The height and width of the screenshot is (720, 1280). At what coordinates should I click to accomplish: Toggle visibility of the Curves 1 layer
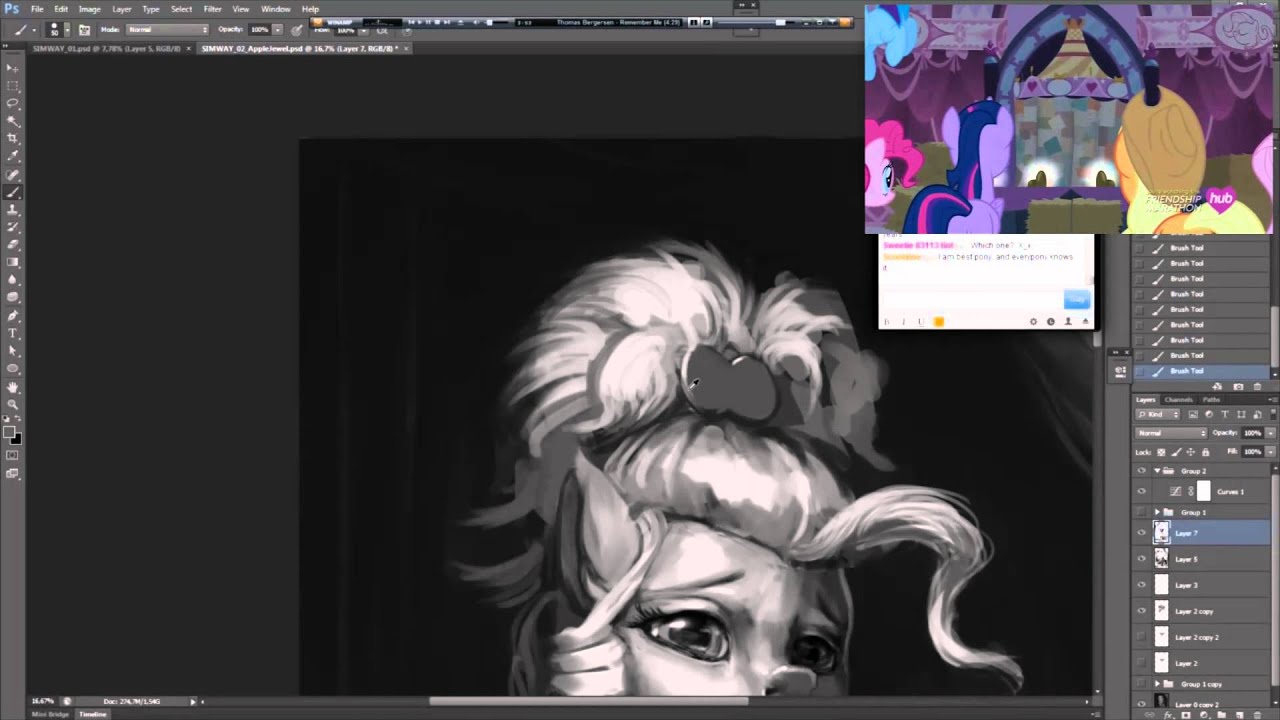tap(1142, 491)
